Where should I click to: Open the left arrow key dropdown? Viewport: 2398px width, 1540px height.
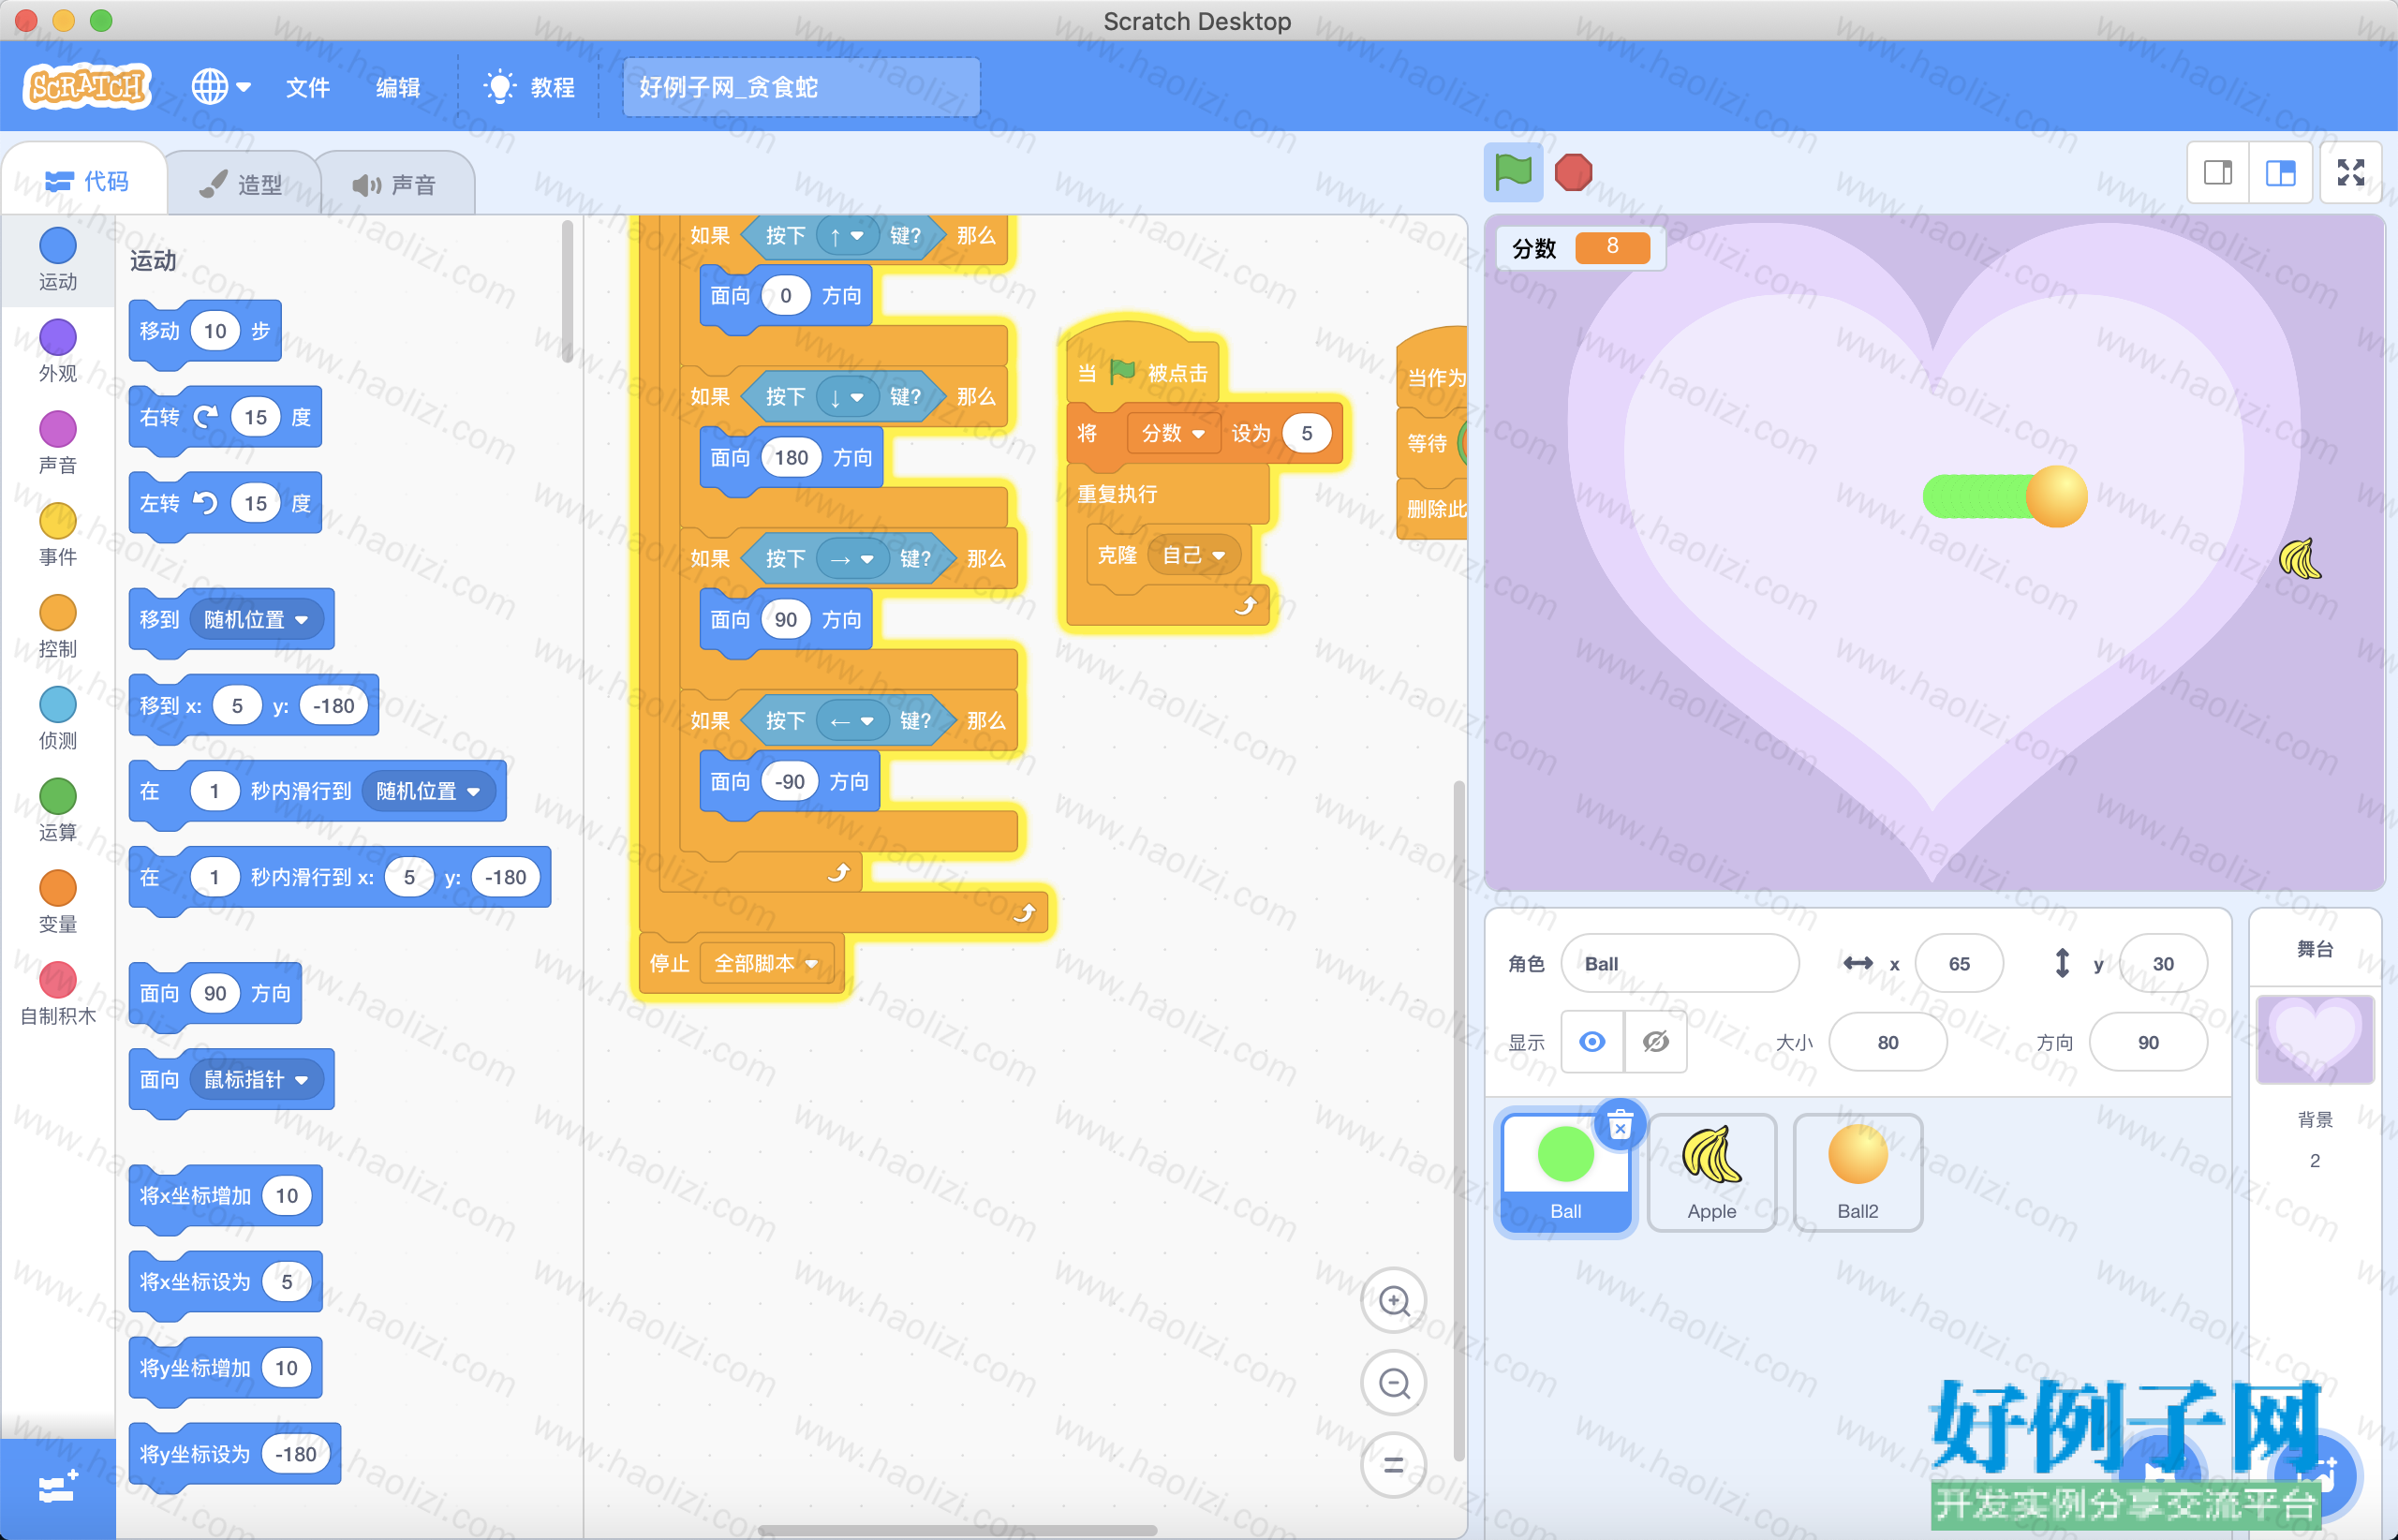[852, 721]
